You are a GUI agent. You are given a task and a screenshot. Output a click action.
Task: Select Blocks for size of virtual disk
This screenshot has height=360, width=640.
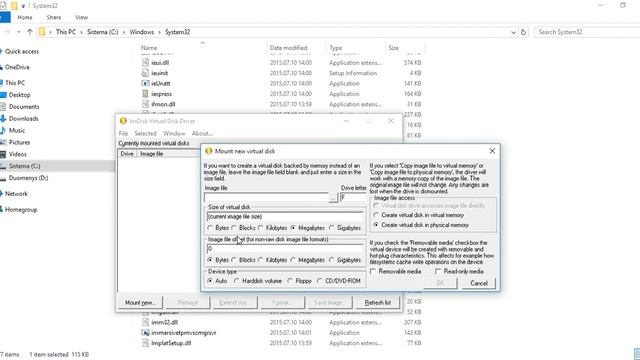click(234, 228)
